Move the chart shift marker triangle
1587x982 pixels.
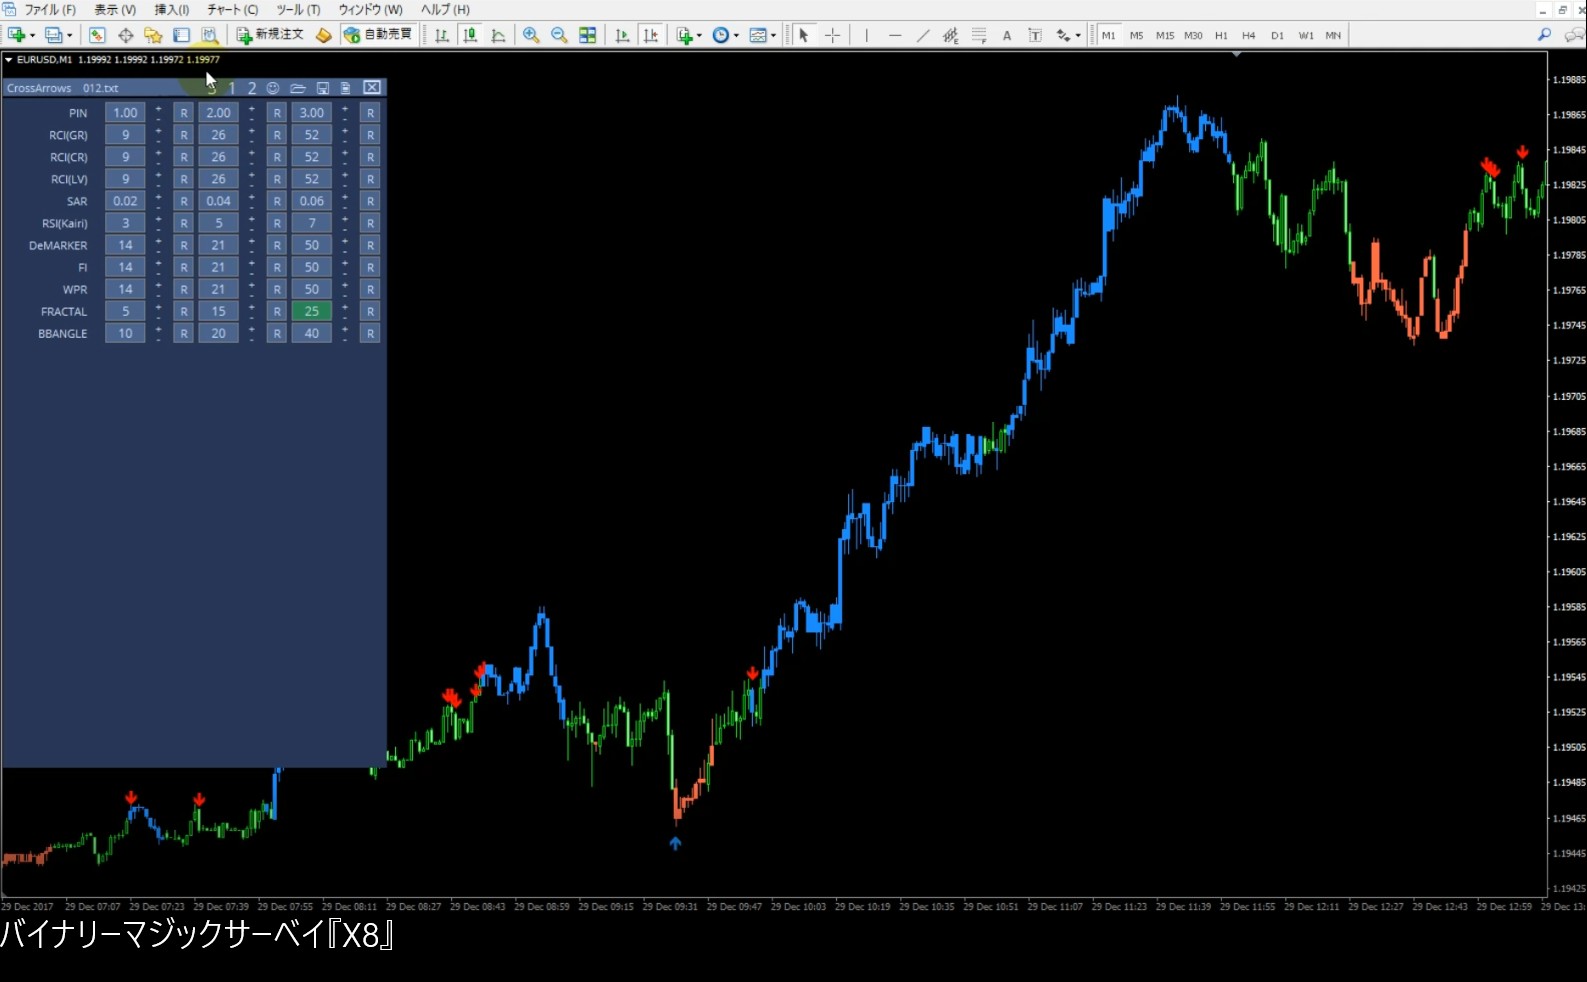click(x=1237, y=54)
